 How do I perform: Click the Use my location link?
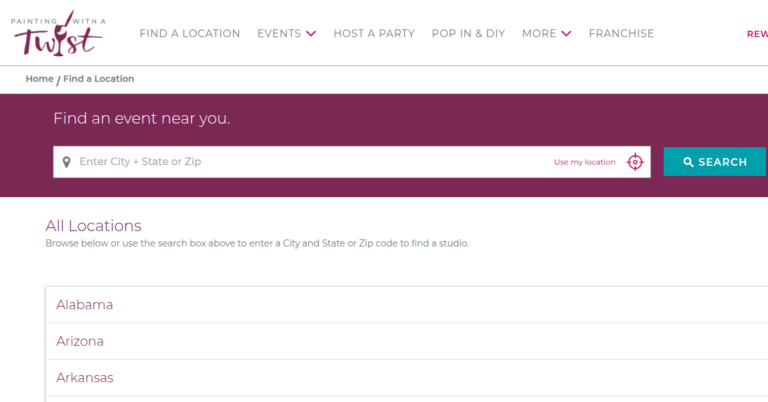[x=585, y=162]
